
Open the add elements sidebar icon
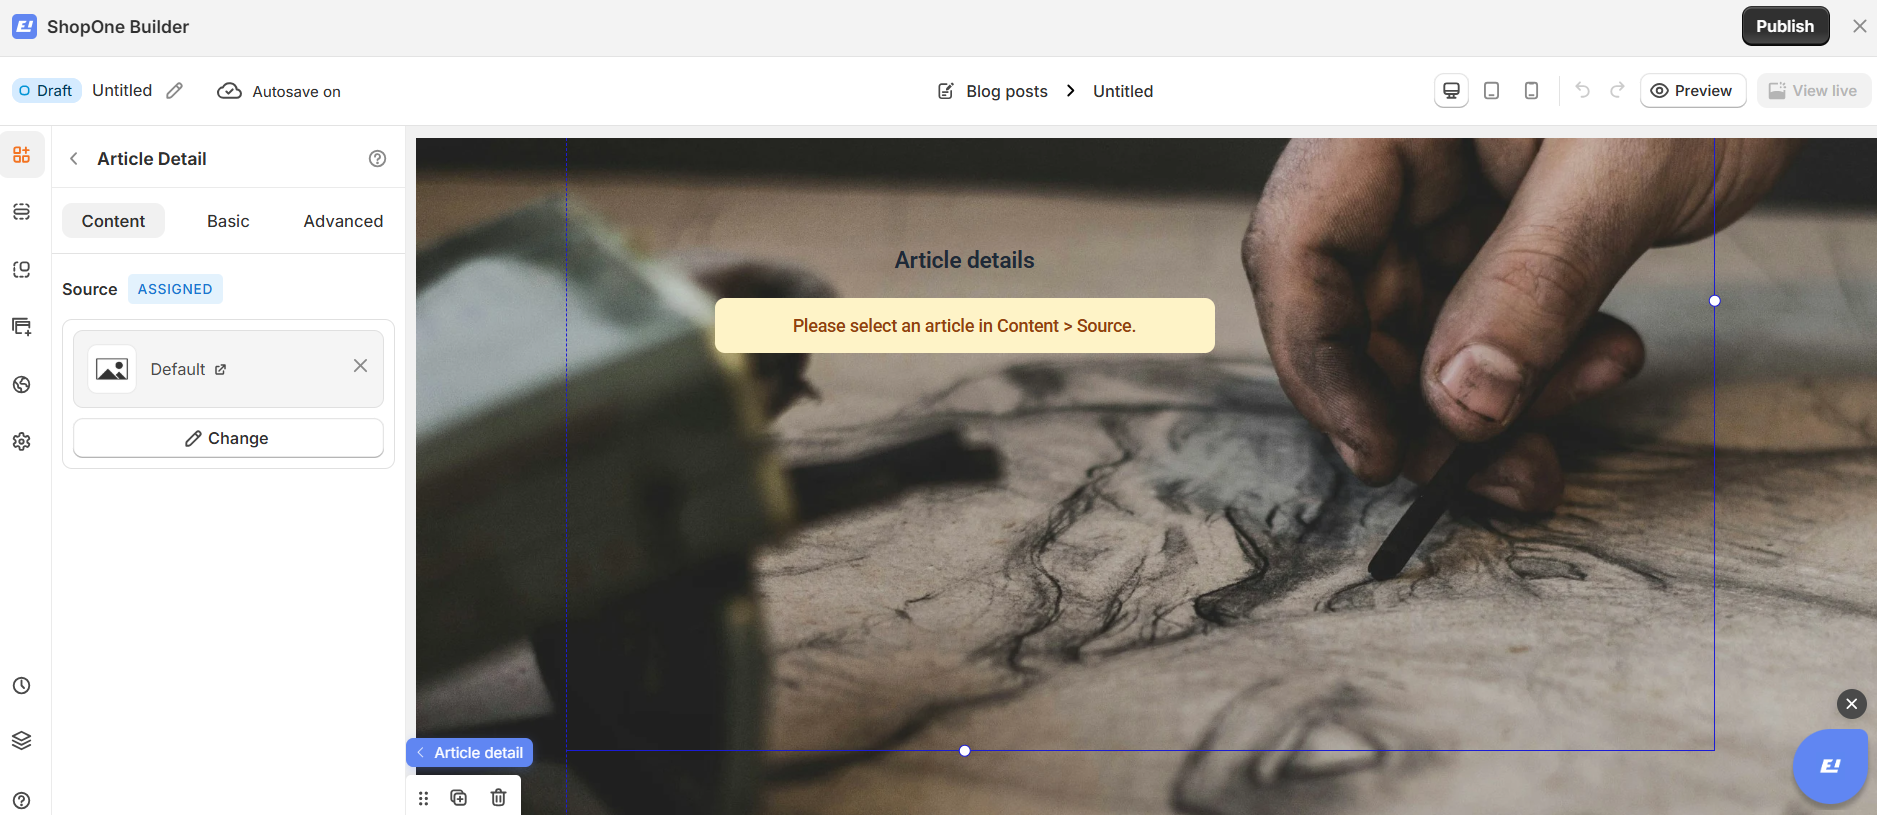point(22,155)
